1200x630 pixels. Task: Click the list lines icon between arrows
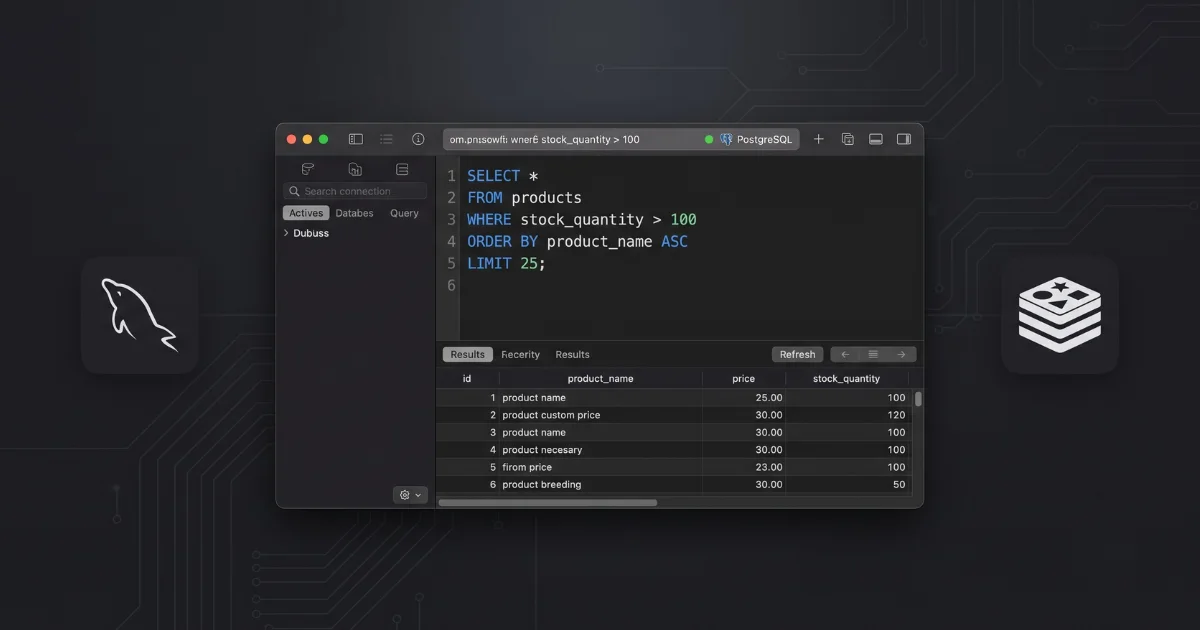coord(873,354)
